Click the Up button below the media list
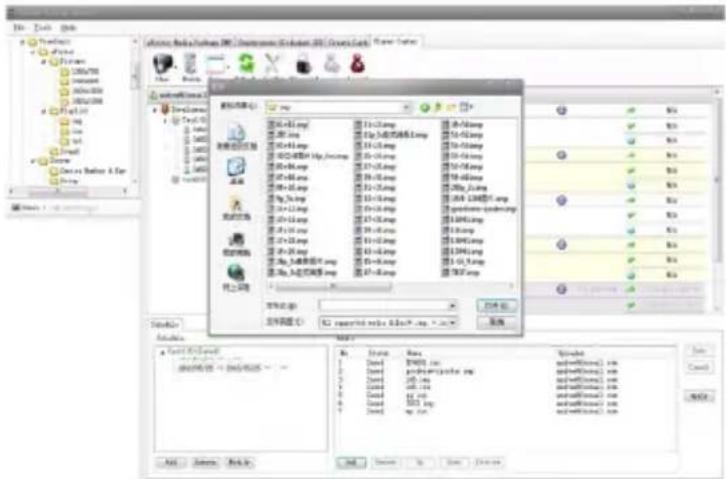This screenshot has height=479, width=726. [x=420, y=462]
